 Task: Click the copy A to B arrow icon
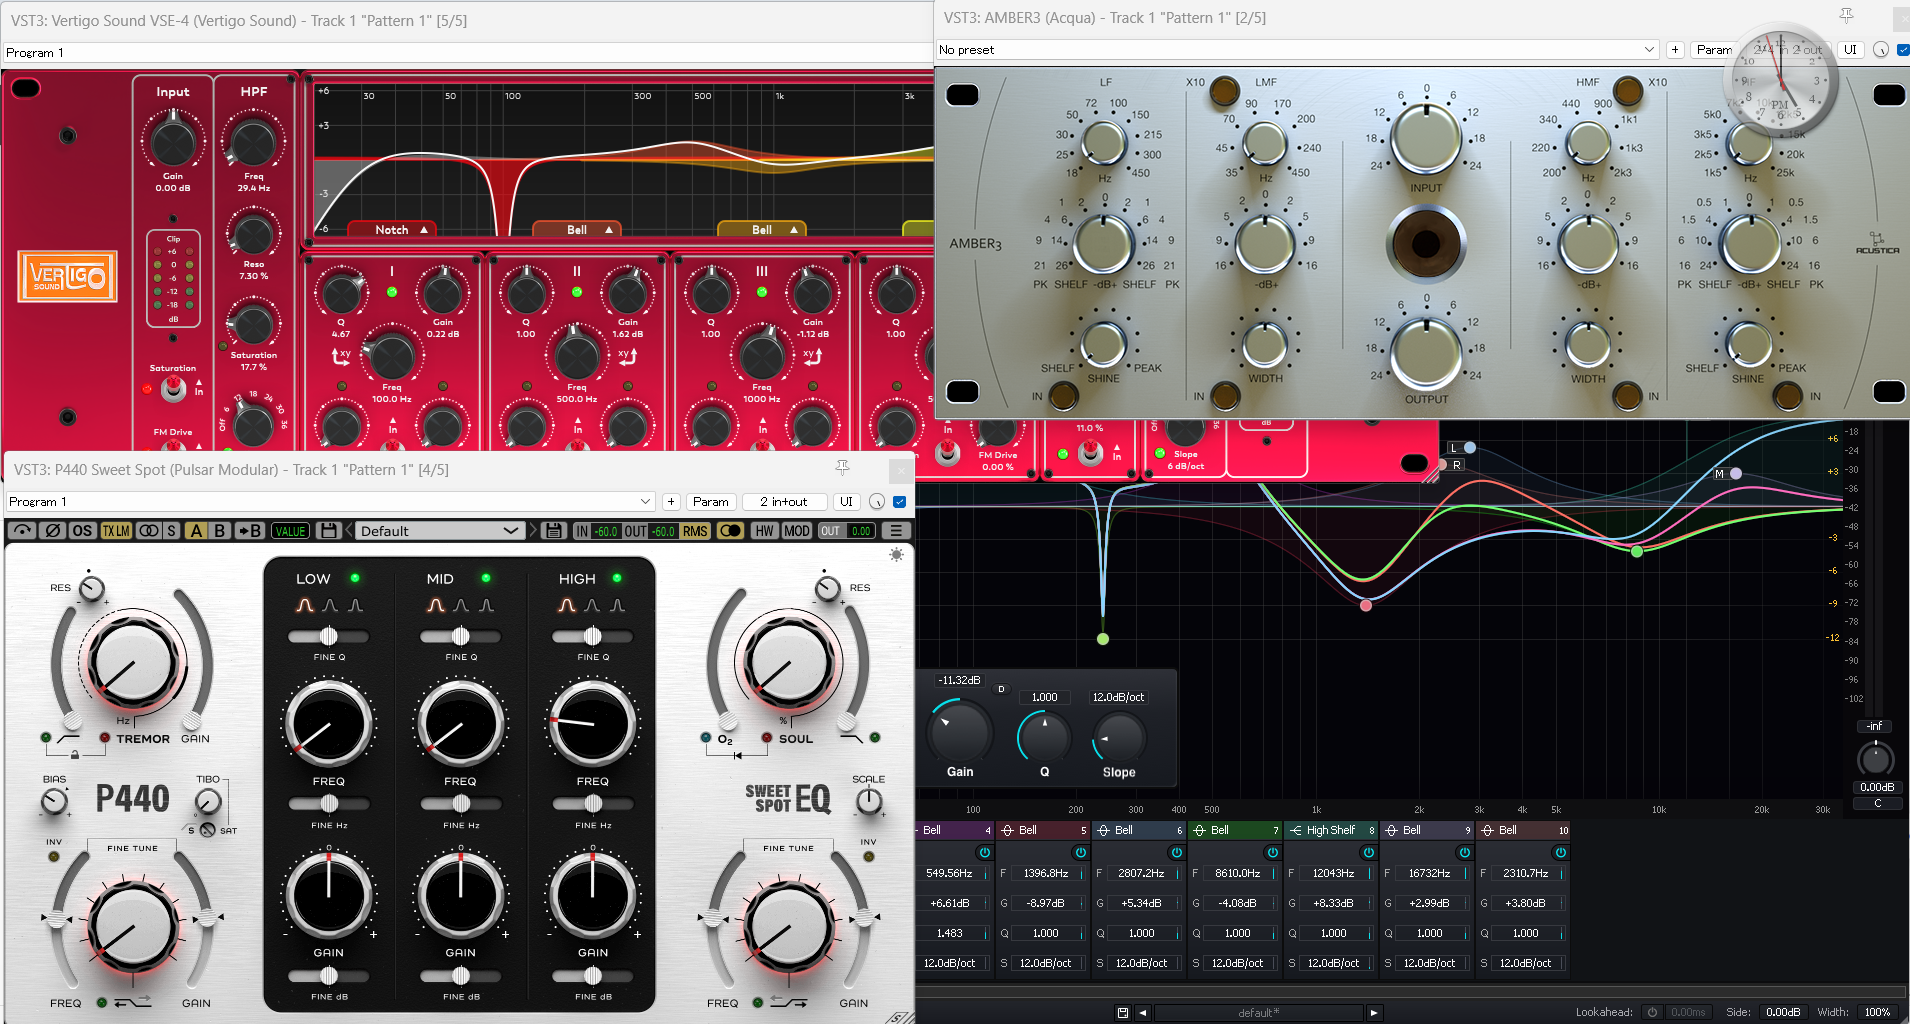coord(249,531)
